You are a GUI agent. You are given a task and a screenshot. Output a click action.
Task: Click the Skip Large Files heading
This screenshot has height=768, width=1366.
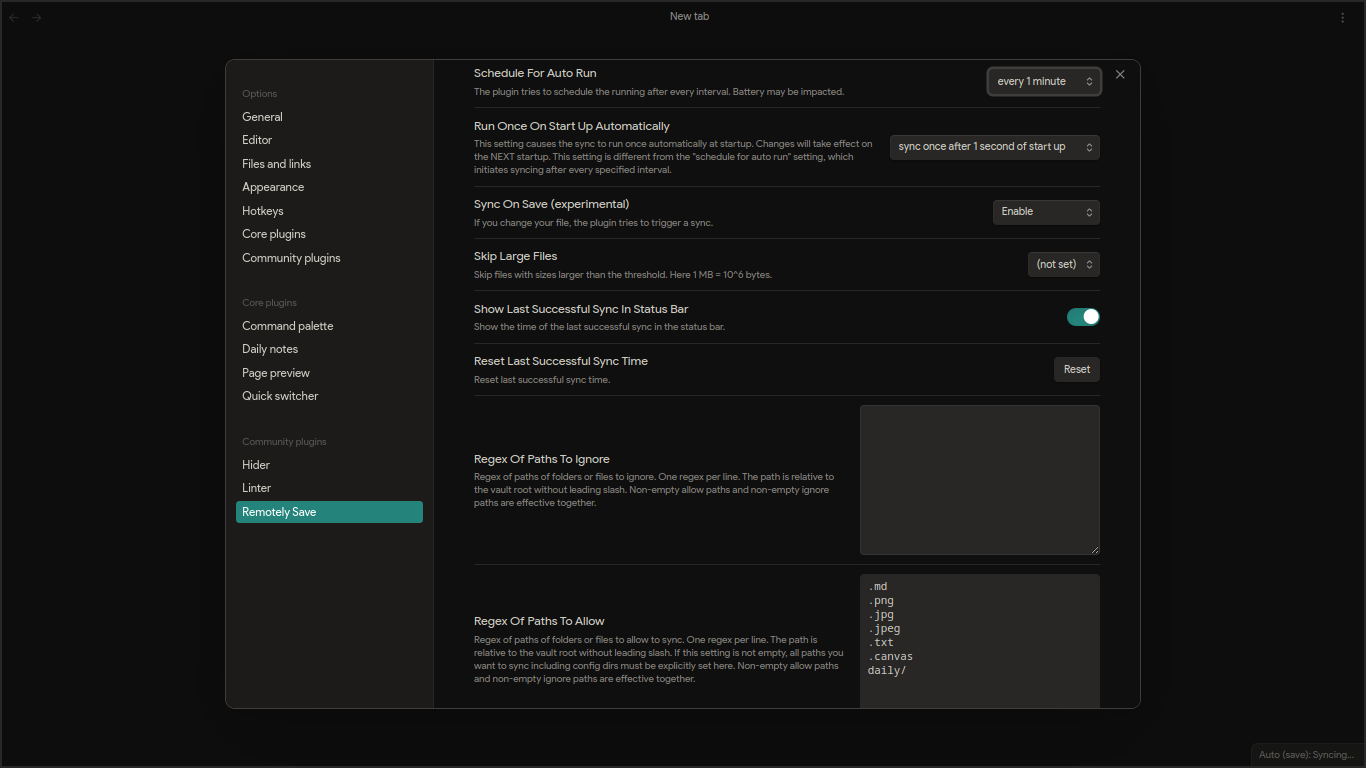coord(515,256)
